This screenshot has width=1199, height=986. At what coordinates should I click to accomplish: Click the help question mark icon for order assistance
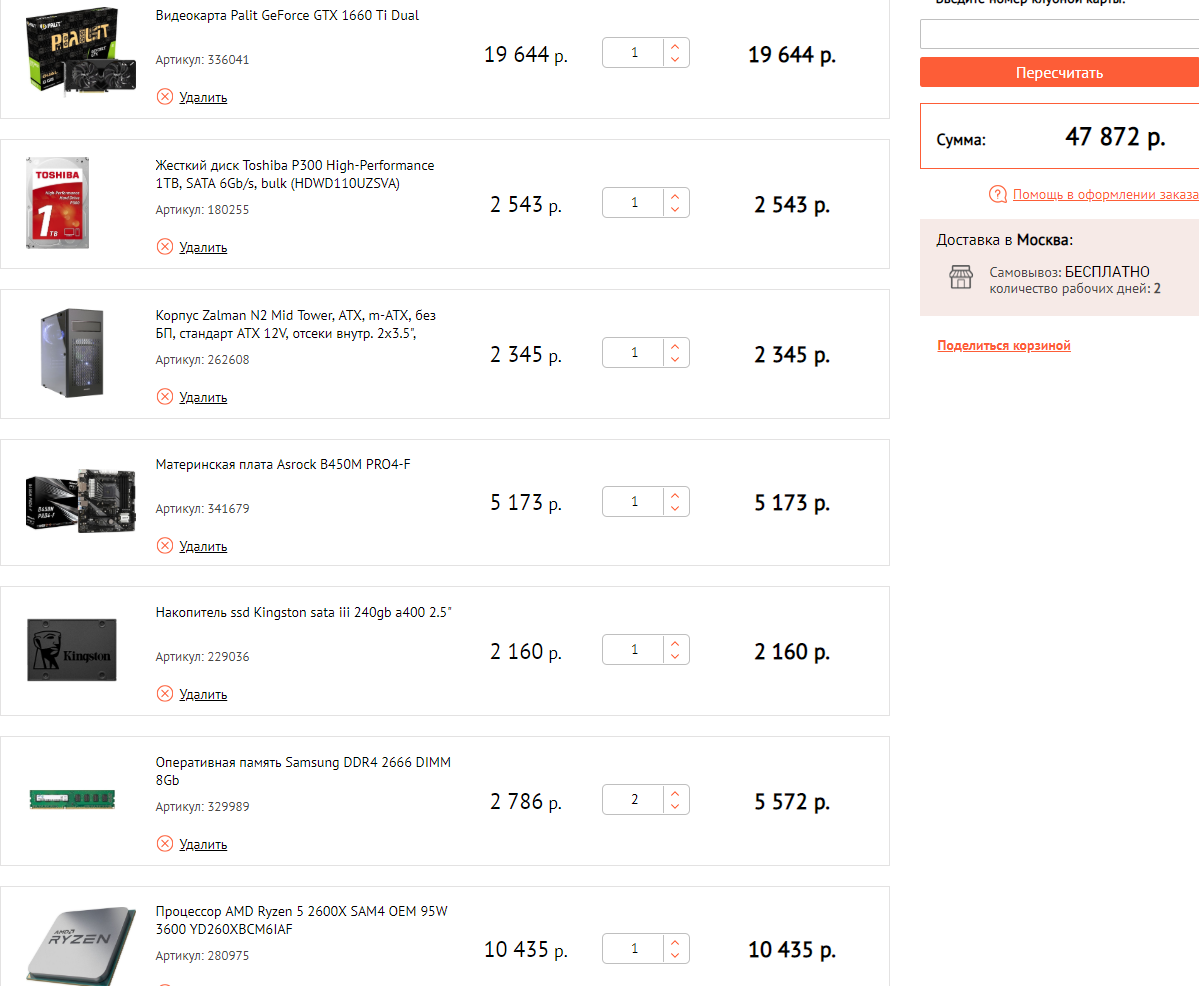(x=998, y=195)
